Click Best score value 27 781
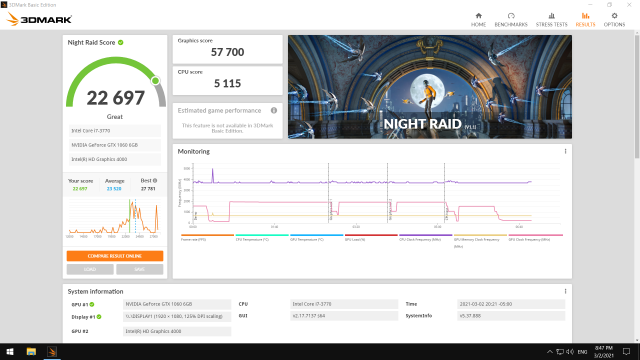Image resolution: width=640 pixels, height=360 pixels. 148,189
